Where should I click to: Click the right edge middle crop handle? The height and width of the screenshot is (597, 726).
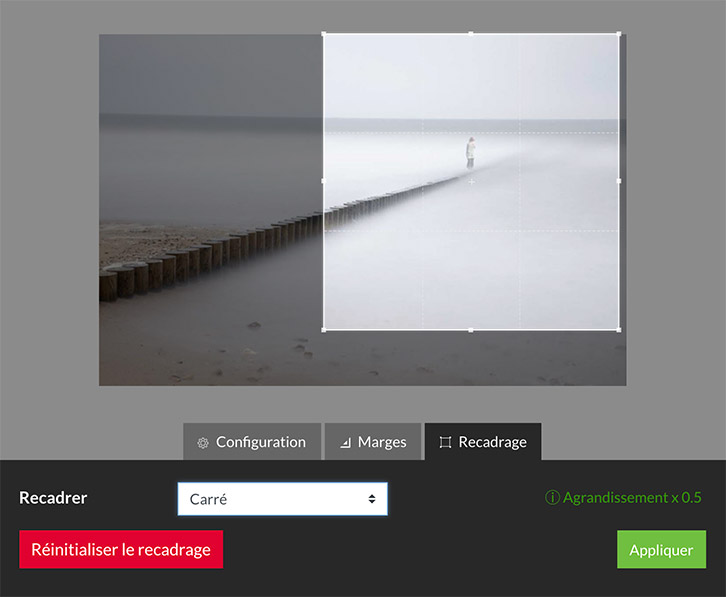coord(619,181)
